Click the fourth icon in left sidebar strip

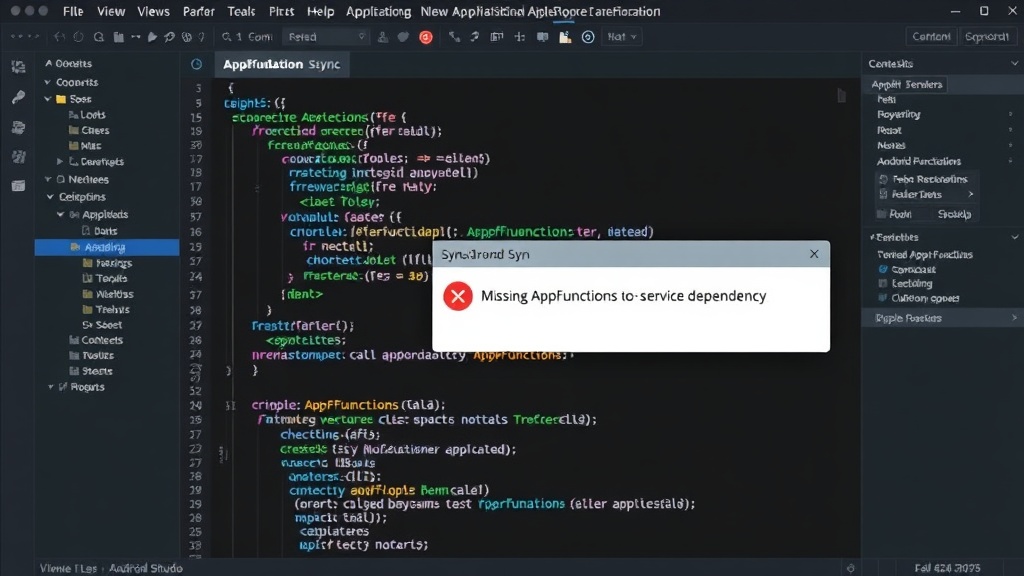coord(18,156)
